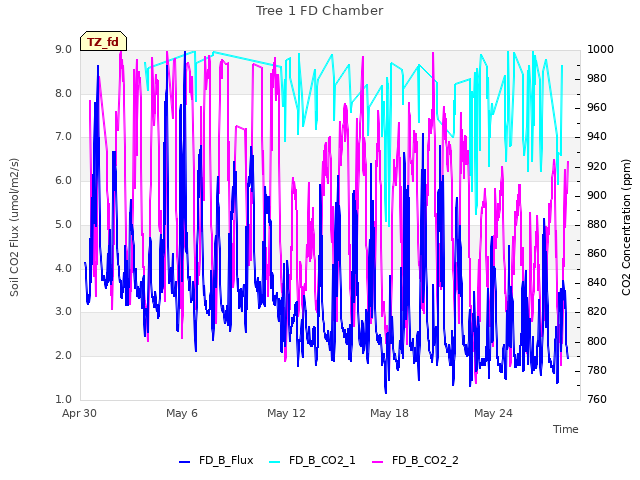The width and height of the screenshot is (640, 480).
Task: Click the 900 right axis tick label
Action: coord(597,196)
